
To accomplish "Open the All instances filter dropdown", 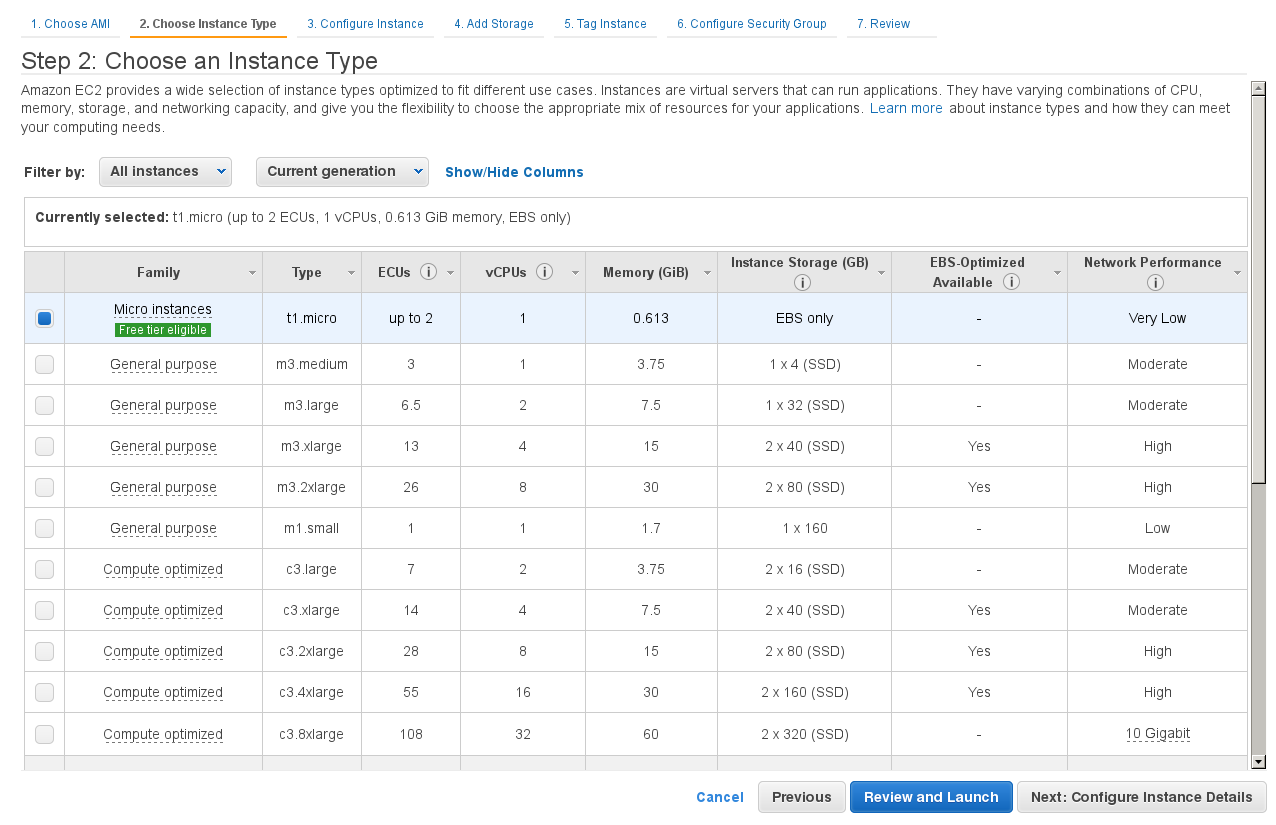I will point(165,172).
